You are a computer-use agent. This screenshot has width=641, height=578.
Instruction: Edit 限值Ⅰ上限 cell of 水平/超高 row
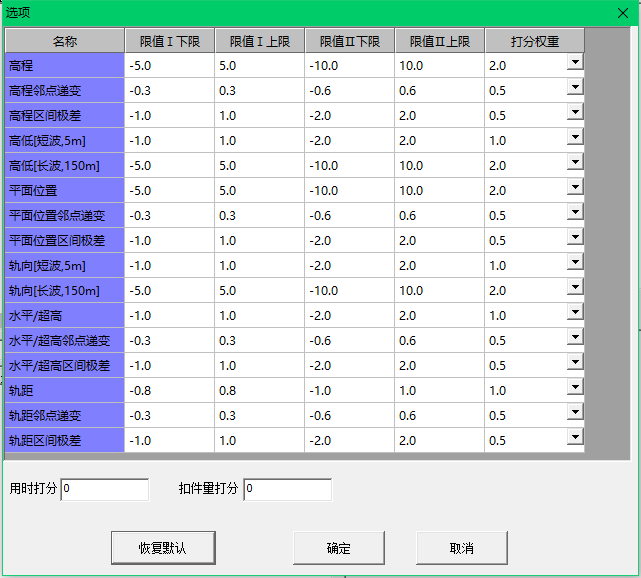[x=260, y=315]
